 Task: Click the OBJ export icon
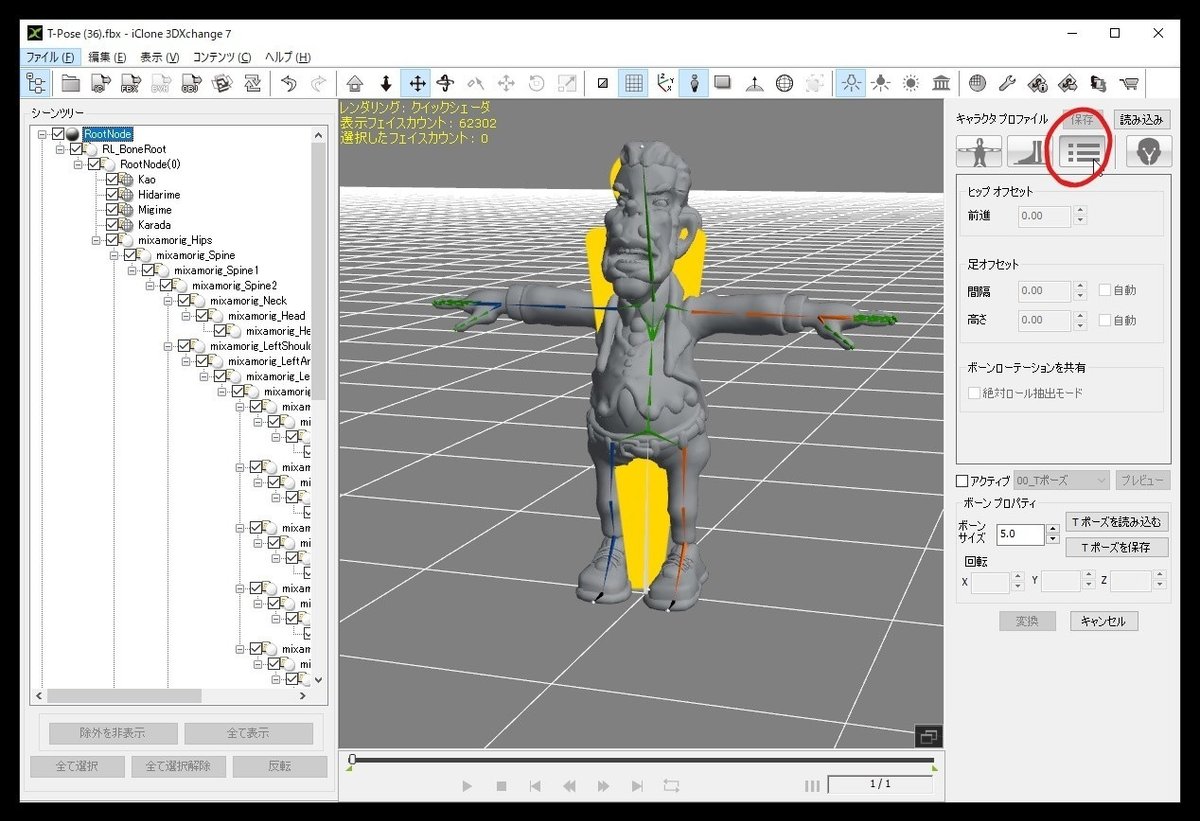click(x=191, y=83)
